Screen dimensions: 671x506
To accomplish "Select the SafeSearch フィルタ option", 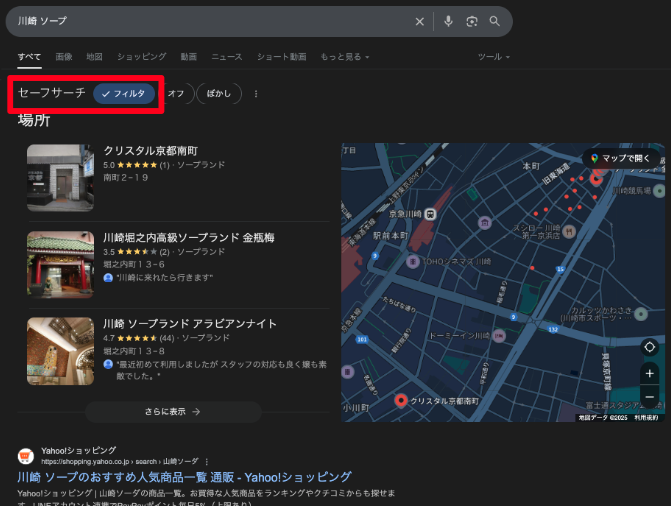I will tap(124, 94).
